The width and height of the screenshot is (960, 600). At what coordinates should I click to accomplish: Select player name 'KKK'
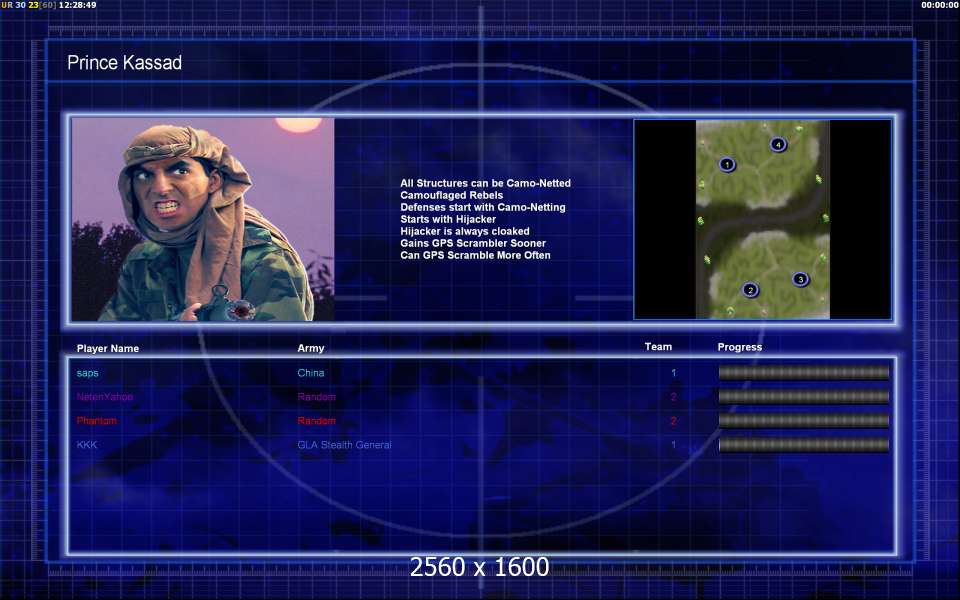(x=87, y=444)
